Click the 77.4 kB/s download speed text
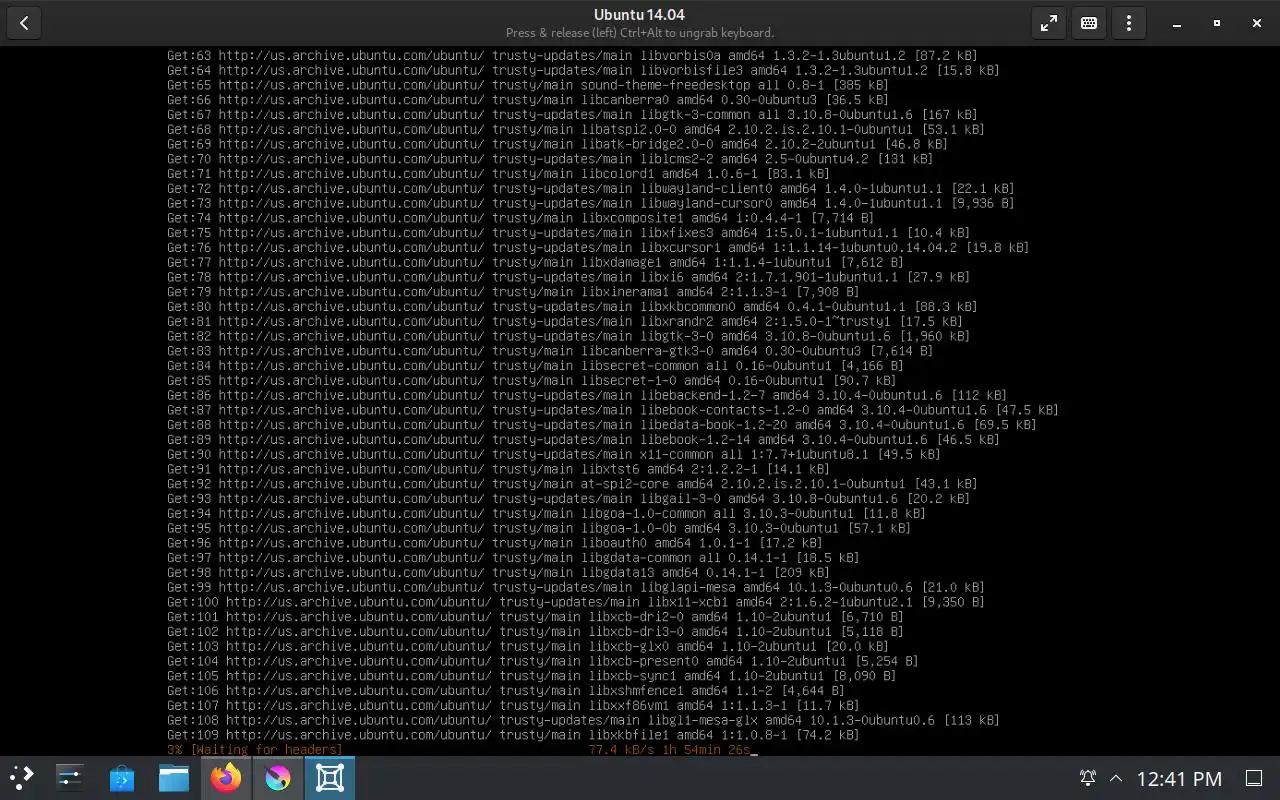Image resolution: width=1280 pixels, height=800 pixels. pyautogui.click(x=623, y=749)
